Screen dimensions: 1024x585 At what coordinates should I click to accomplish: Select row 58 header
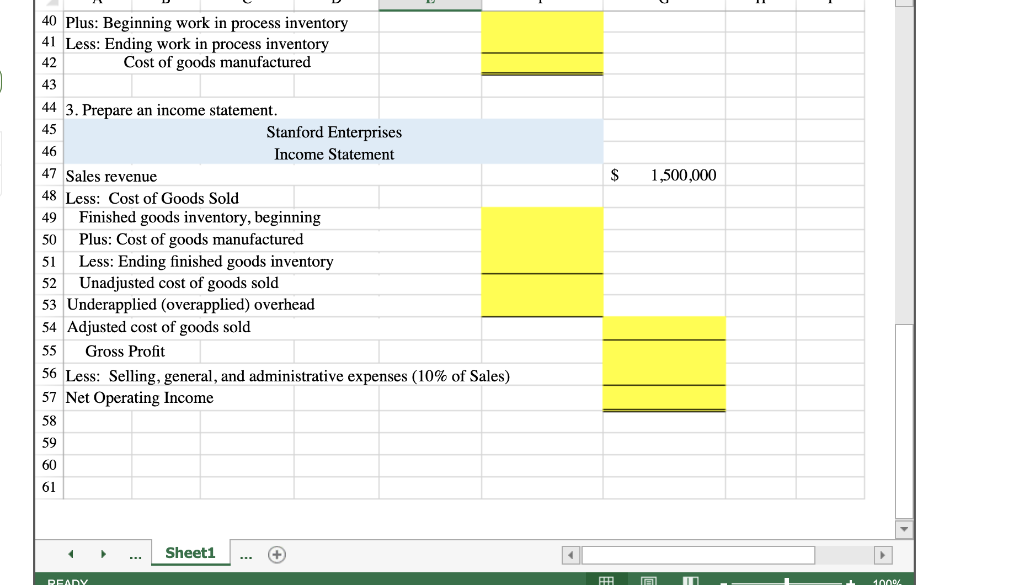(x=48, y=420)
